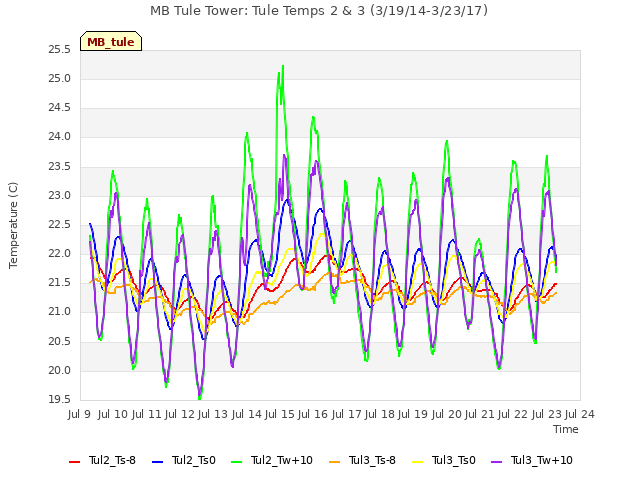
Task: Click the 21.5 y-axis tick label
Action: [x=60, y=283]
